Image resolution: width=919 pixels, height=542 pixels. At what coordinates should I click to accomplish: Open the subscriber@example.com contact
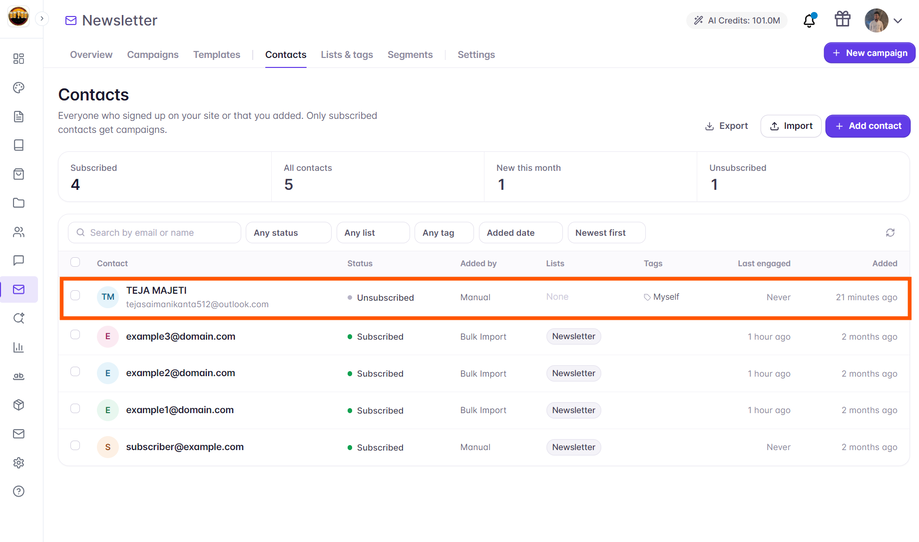185,446
